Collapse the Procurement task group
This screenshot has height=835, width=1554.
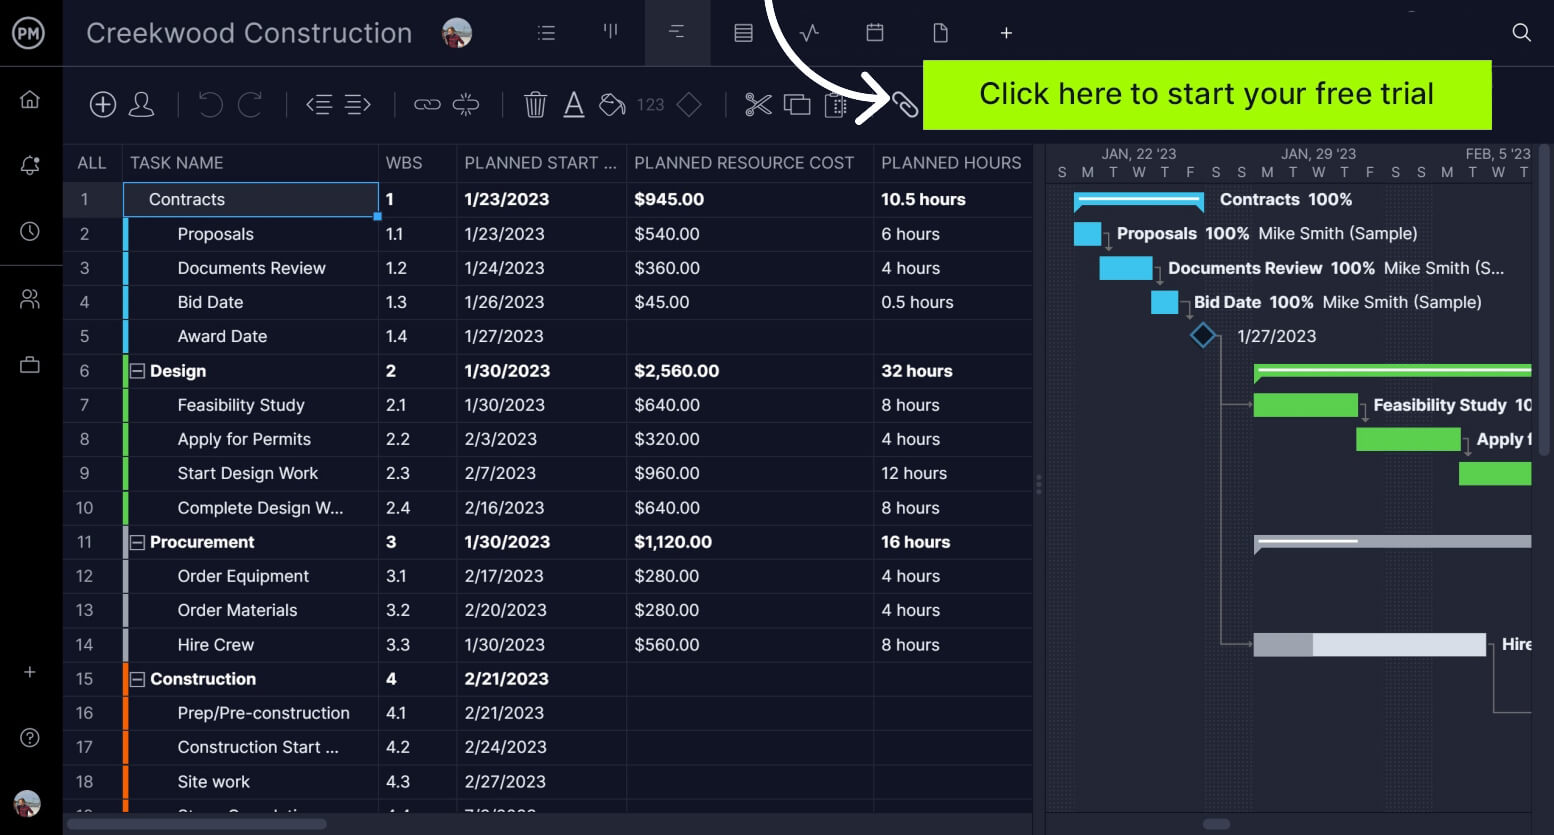[x=138, y=542]
